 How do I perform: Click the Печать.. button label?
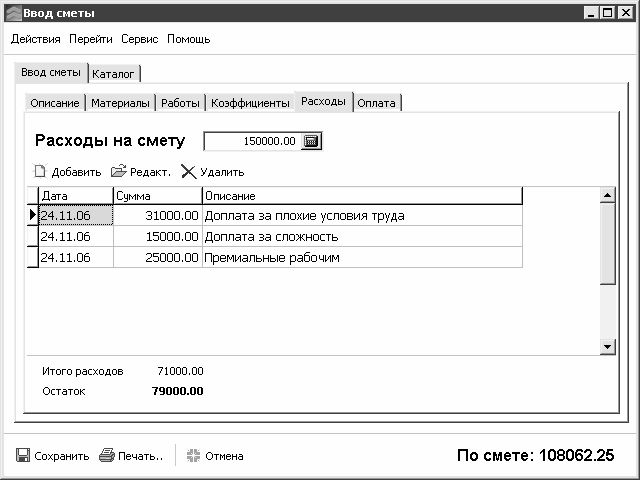[140, 456]
